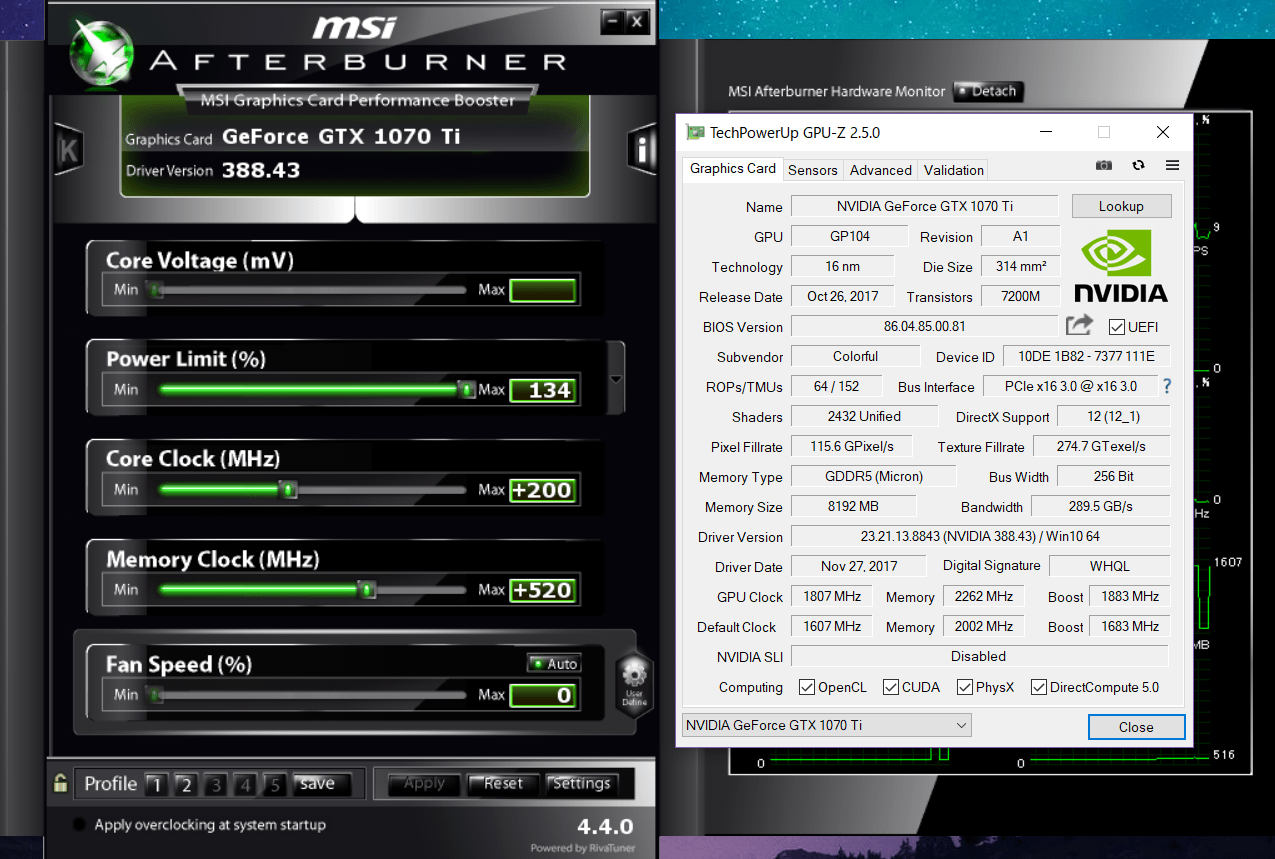Click the Driver Version field in GPU-Z
The width and height of the screenshot is (1275, 859).
pyautogui.click(x=980, y=536)
